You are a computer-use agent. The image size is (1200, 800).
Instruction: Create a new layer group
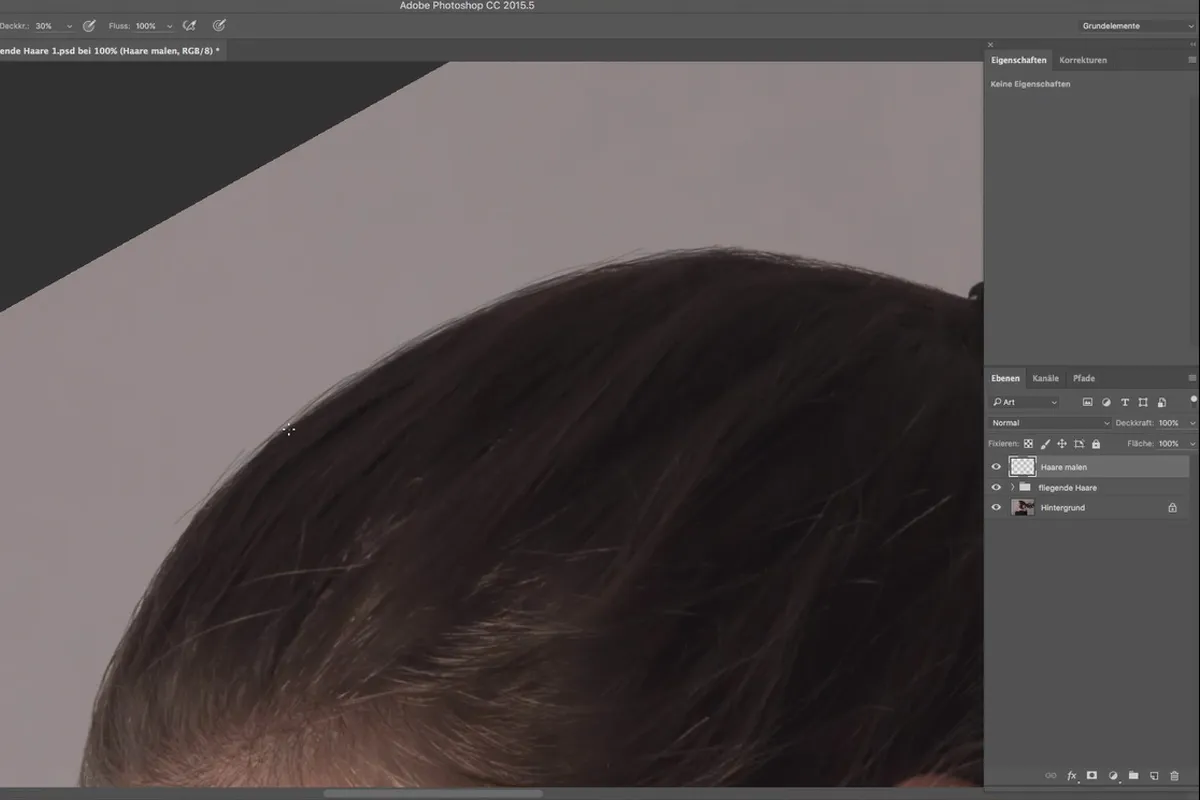pyautogui.click(x=1133, y=775)
